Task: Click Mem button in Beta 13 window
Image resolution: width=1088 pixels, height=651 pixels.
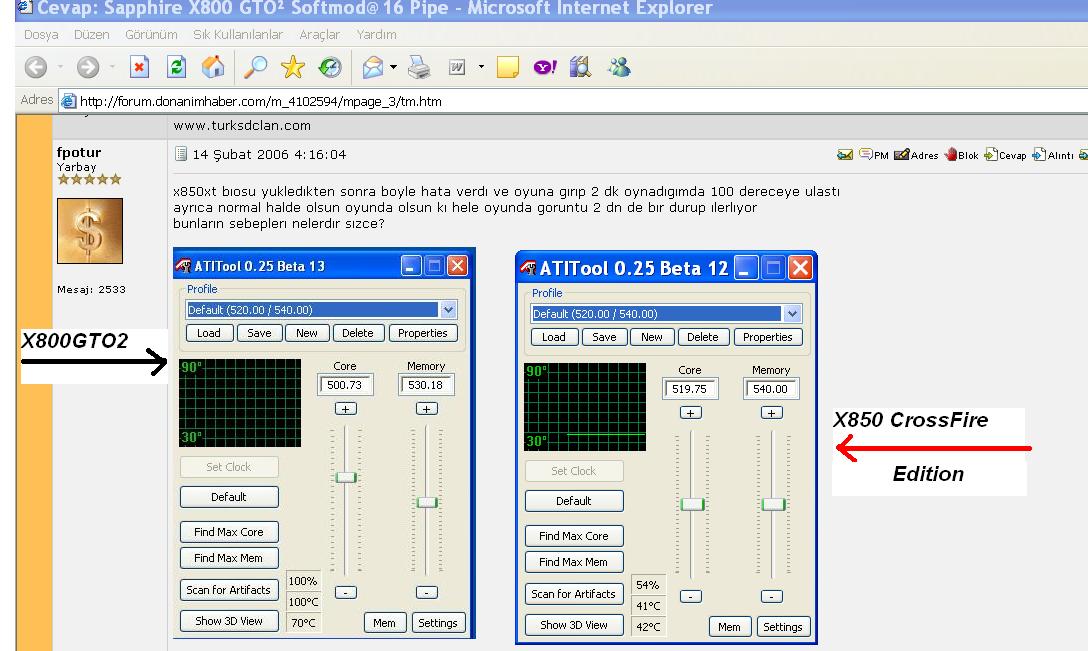Action: [384, 623]
